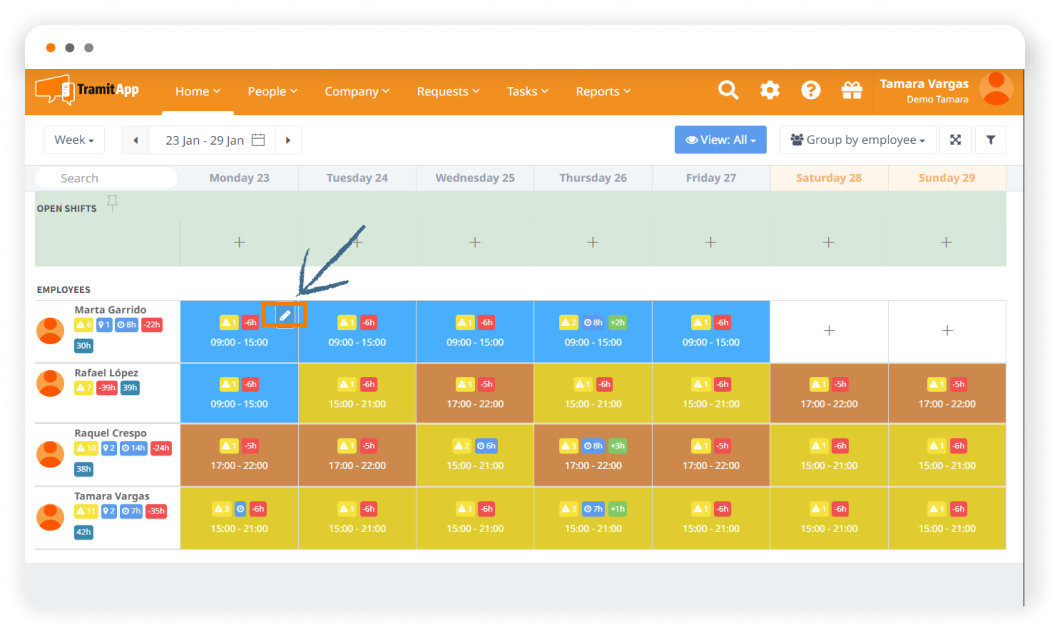Viewport: 1061px width, 633px height.
Task: Click the employee Search field
Action: click(106, 178)
